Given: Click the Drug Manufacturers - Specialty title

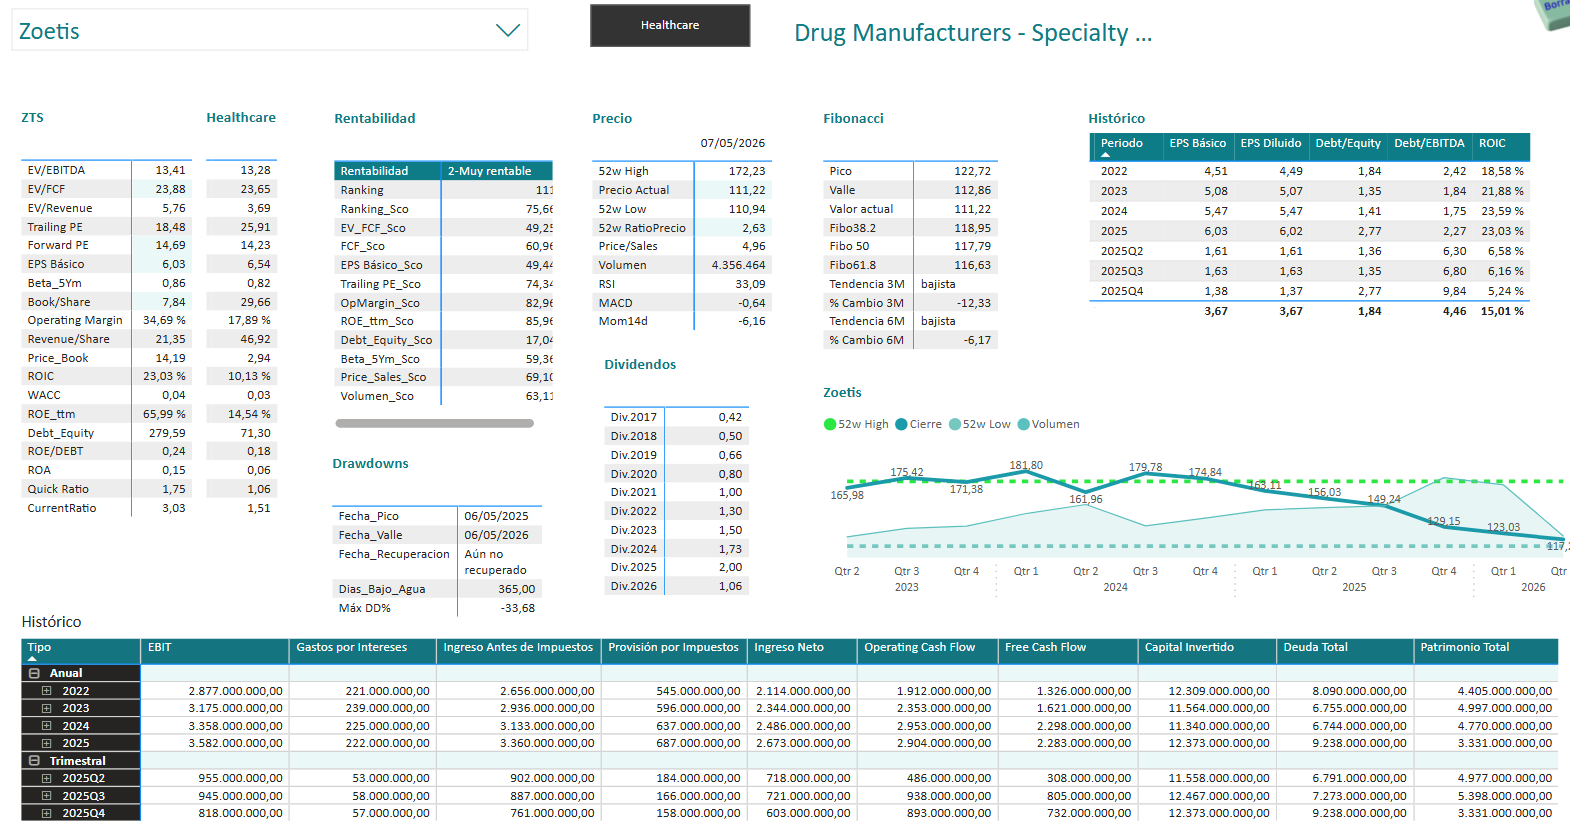Looking at the screenshot, I should click(x=973, y=33).
